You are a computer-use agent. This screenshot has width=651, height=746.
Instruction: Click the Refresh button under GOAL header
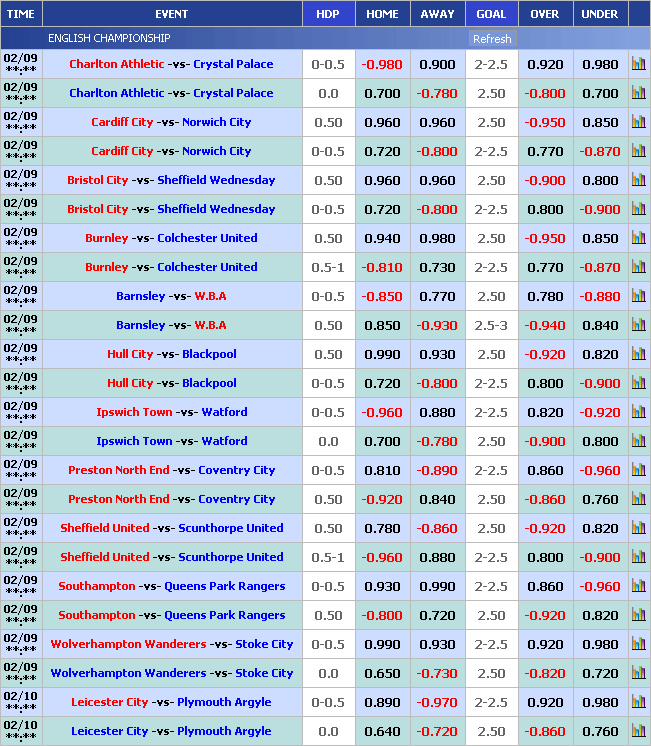[491, 39]
